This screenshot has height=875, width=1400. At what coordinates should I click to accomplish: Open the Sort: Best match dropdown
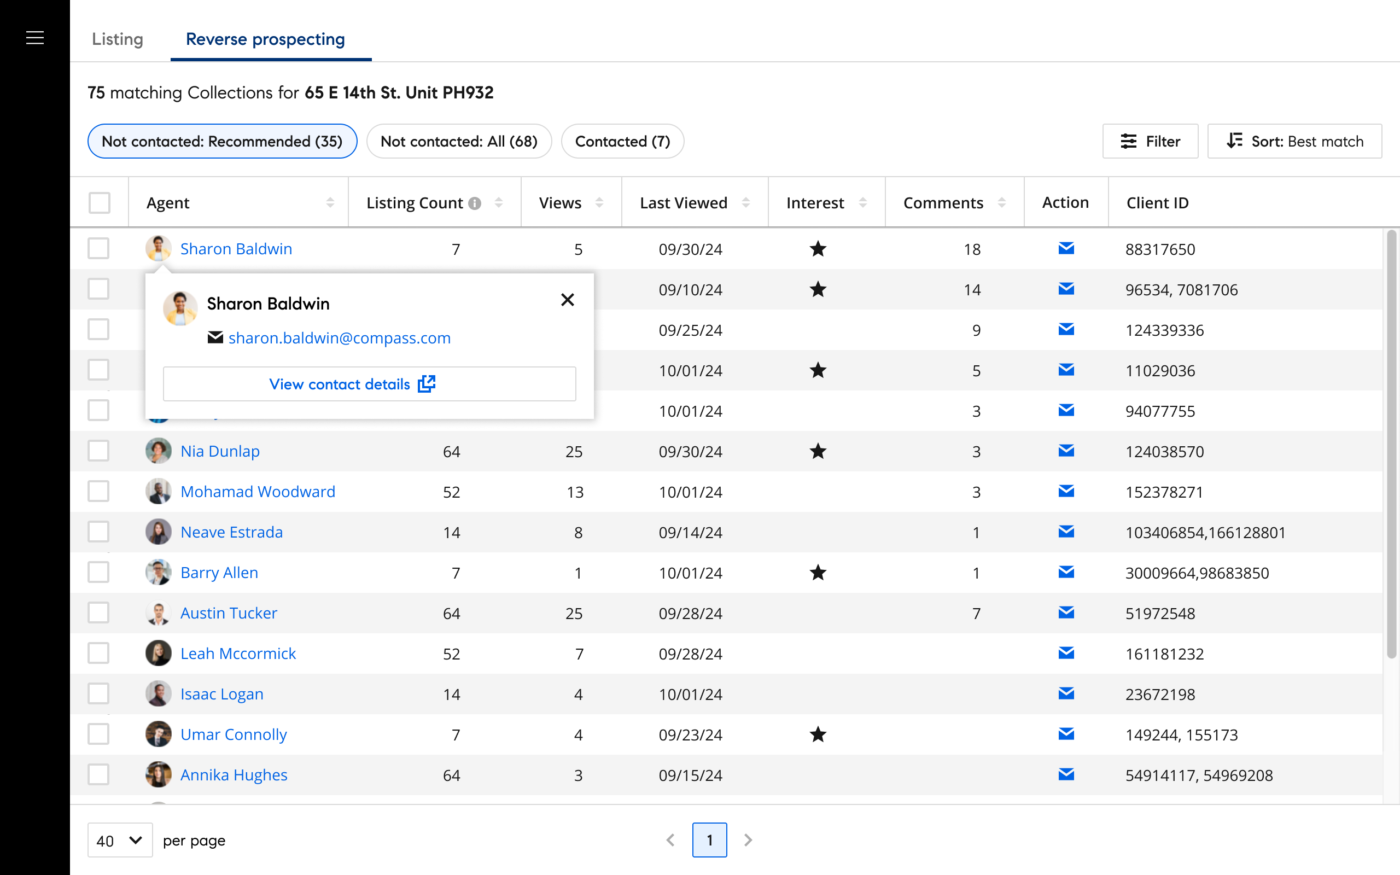tap(1294, 141)
